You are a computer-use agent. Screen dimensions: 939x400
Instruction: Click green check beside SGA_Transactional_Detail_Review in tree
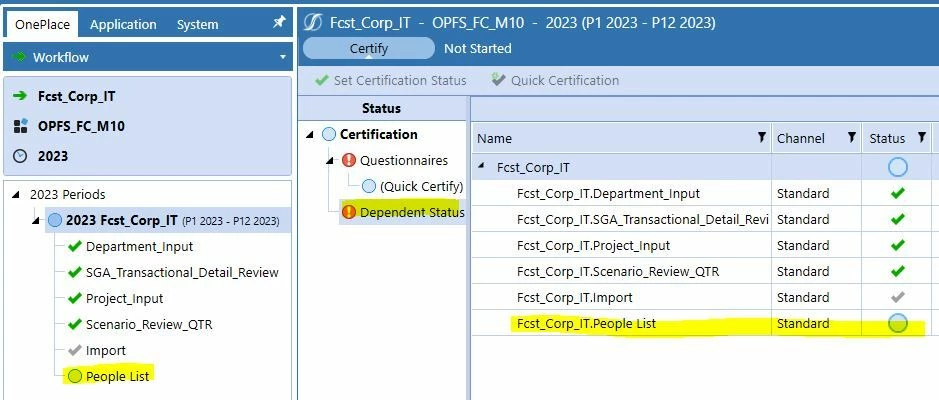[75, 272]
